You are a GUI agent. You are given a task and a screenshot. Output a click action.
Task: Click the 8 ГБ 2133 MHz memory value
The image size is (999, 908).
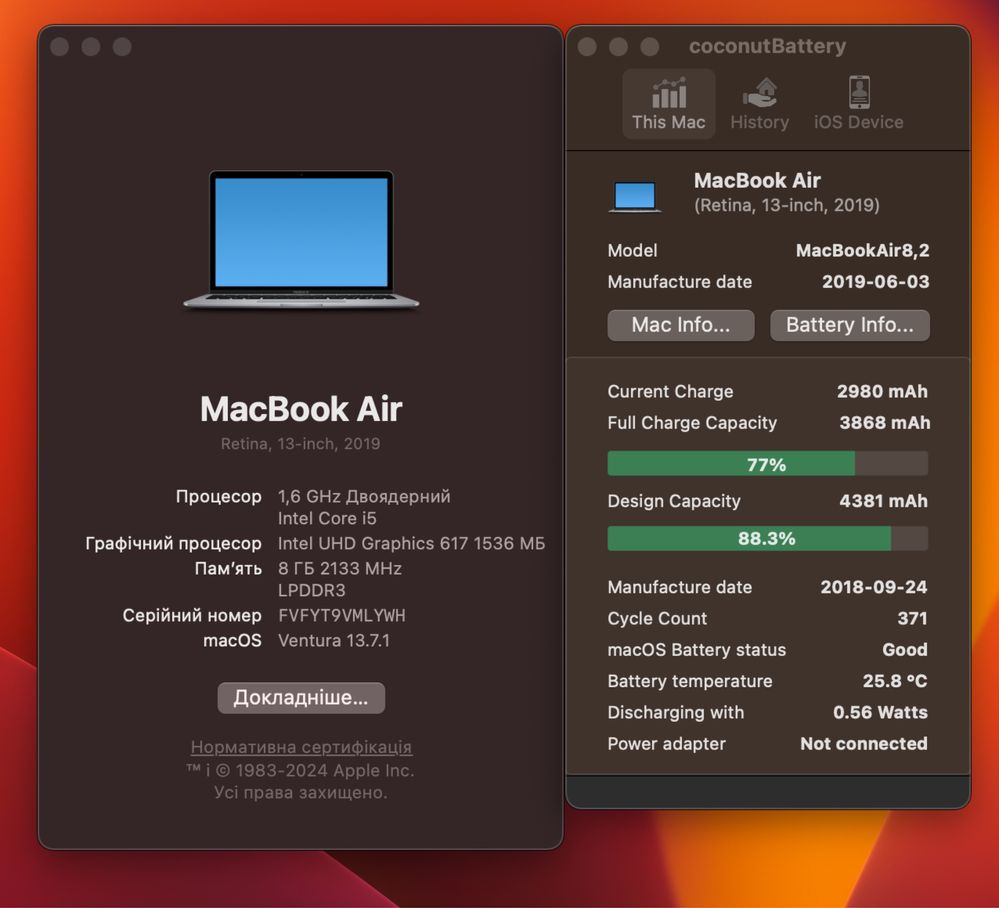[x=340, y=568]
